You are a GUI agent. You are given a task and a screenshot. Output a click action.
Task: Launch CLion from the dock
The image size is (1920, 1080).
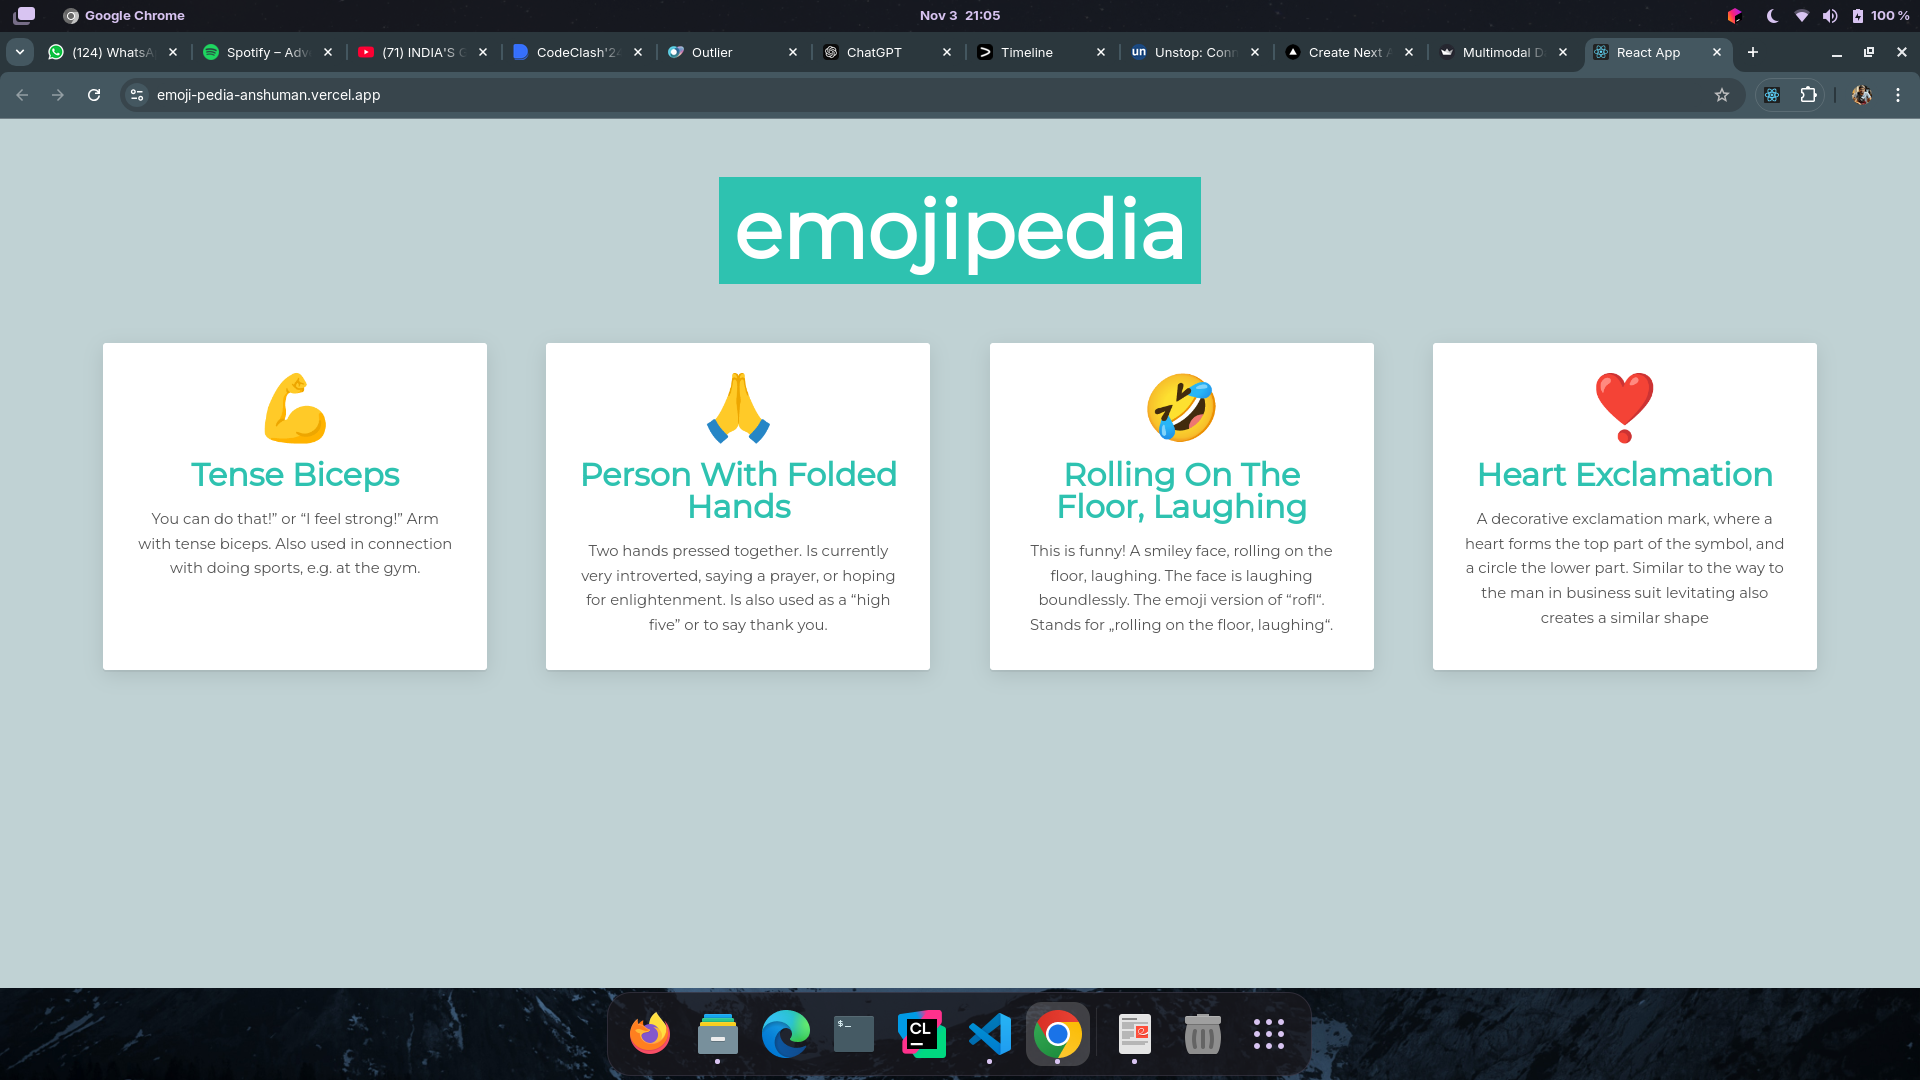click(x=921, y=1034)
